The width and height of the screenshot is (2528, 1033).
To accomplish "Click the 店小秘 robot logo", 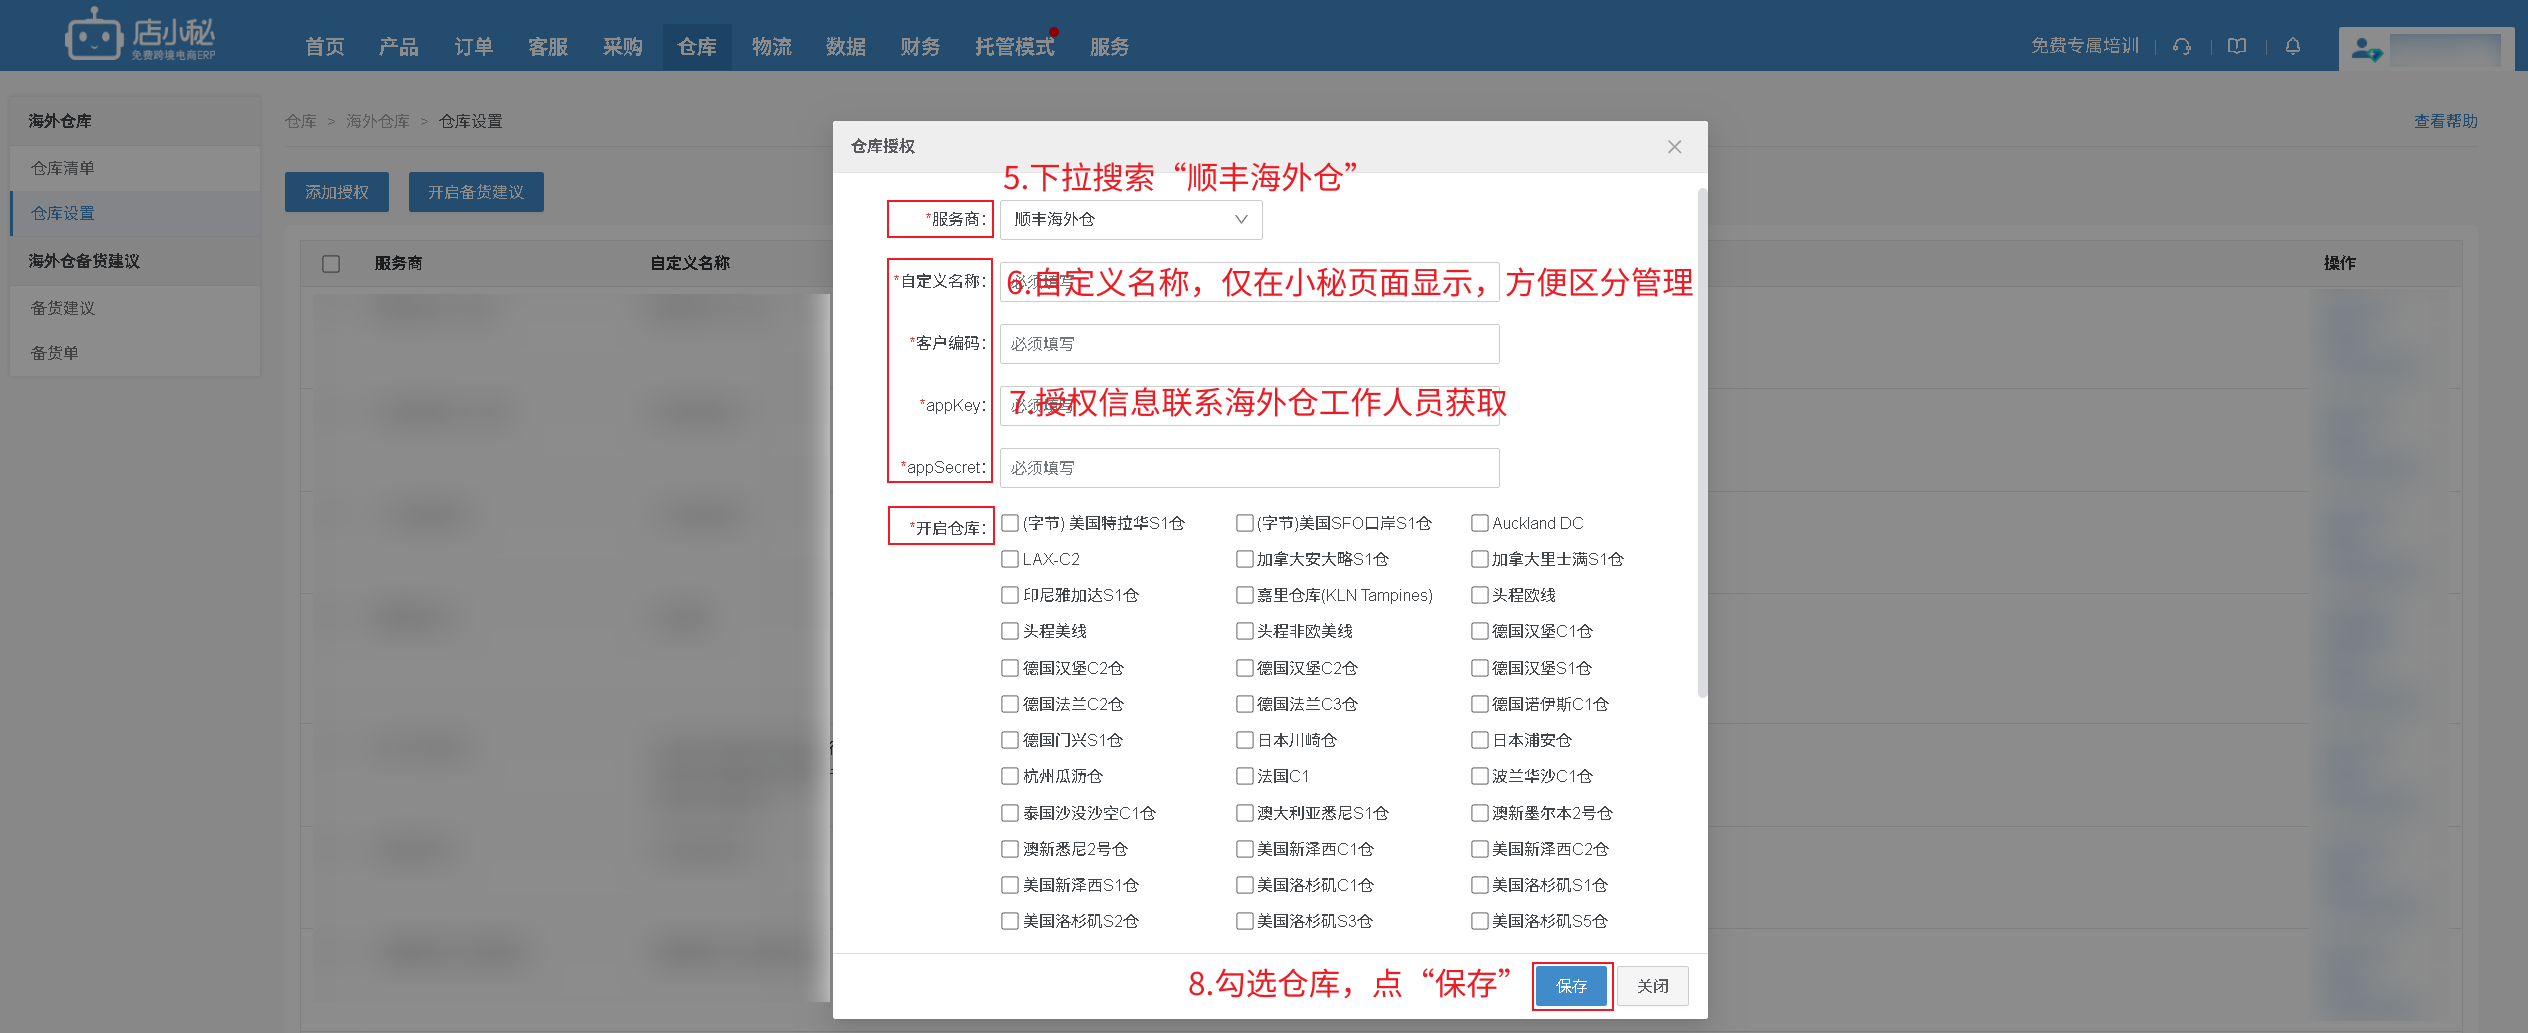I will click(94, 37).
